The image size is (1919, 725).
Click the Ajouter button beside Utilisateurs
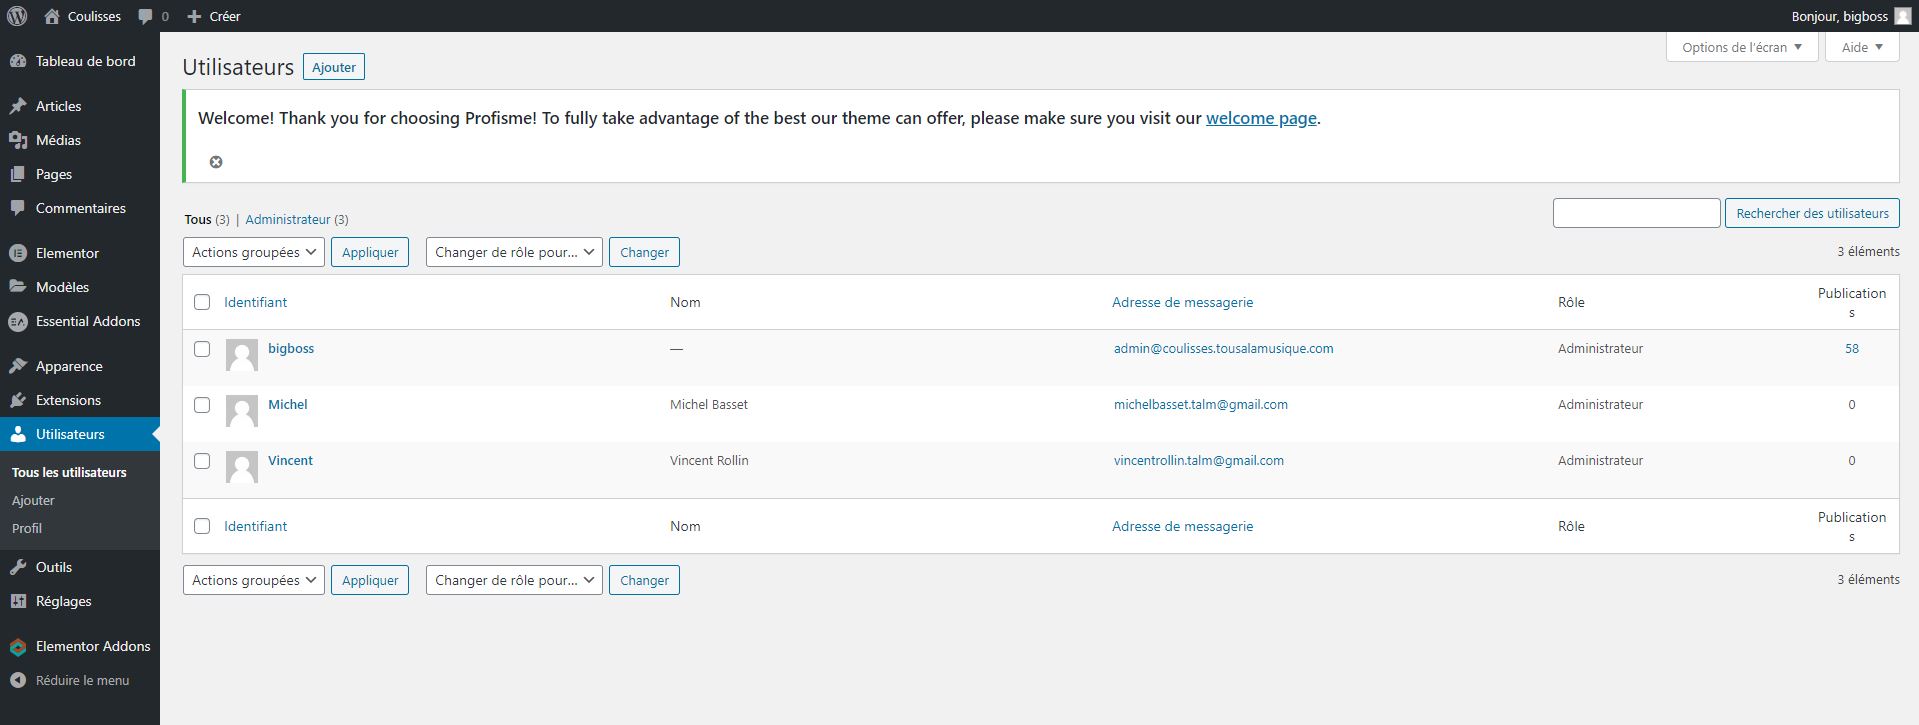(x=333, y=67)
